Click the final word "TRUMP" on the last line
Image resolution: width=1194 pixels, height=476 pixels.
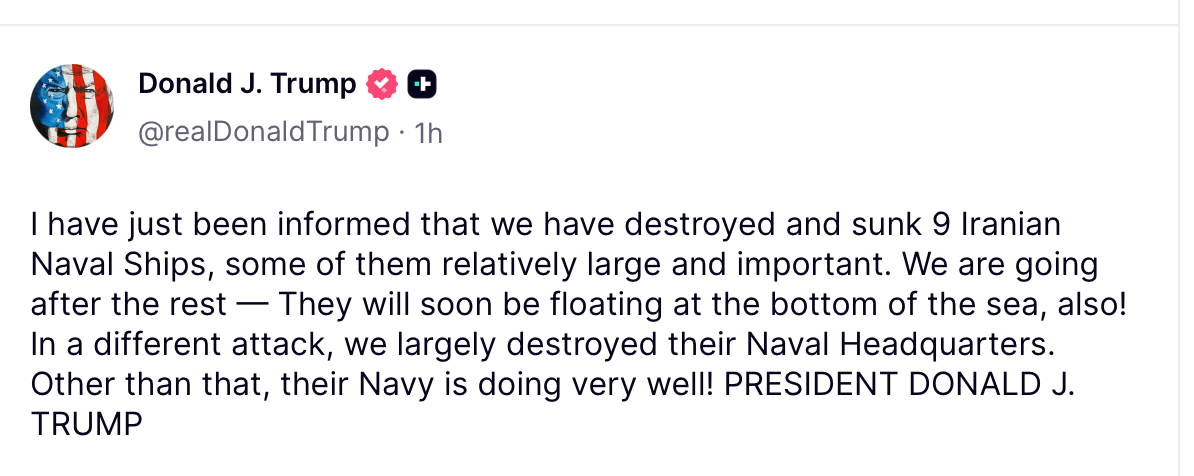[x=88, y=425]
